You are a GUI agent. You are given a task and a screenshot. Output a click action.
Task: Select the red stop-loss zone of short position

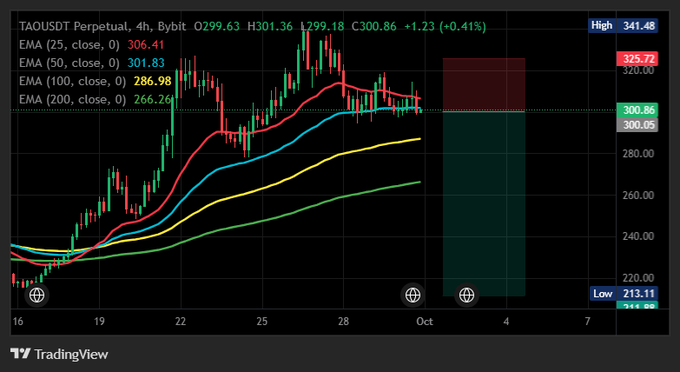[x=484, y=85]
